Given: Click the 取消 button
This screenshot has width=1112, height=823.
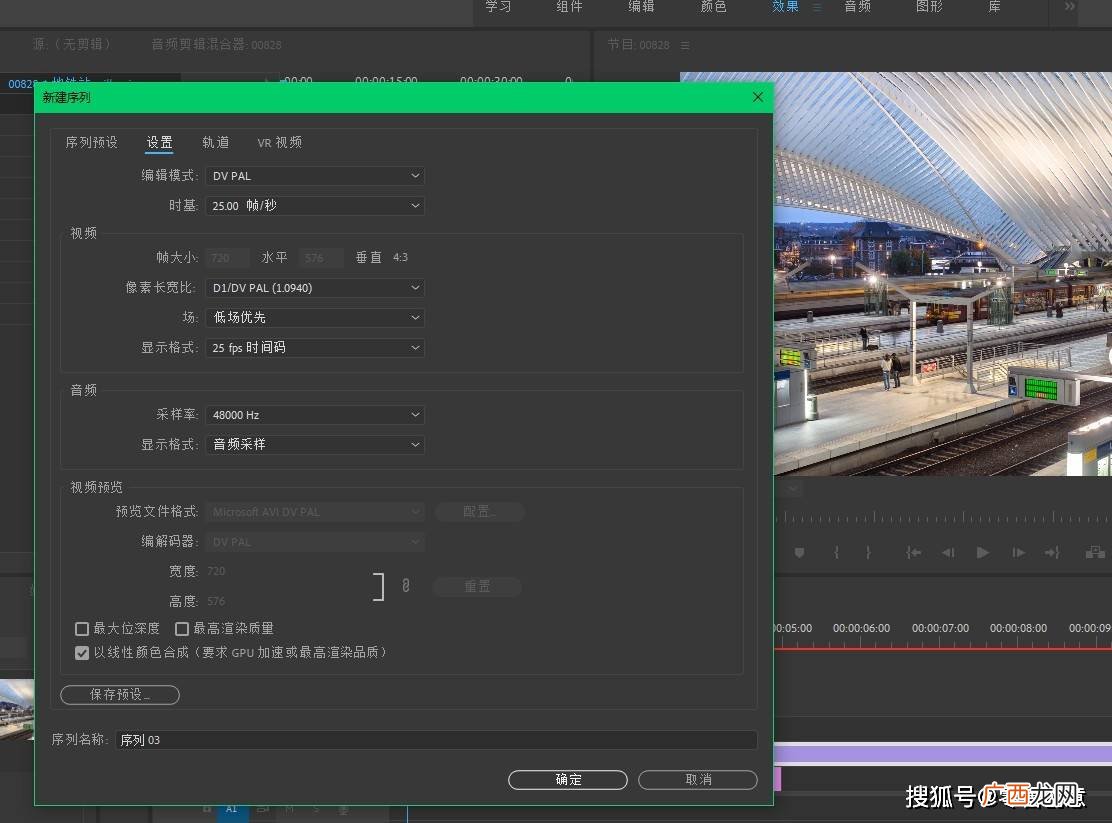Looking at the screenshot, I should (698, 780).
